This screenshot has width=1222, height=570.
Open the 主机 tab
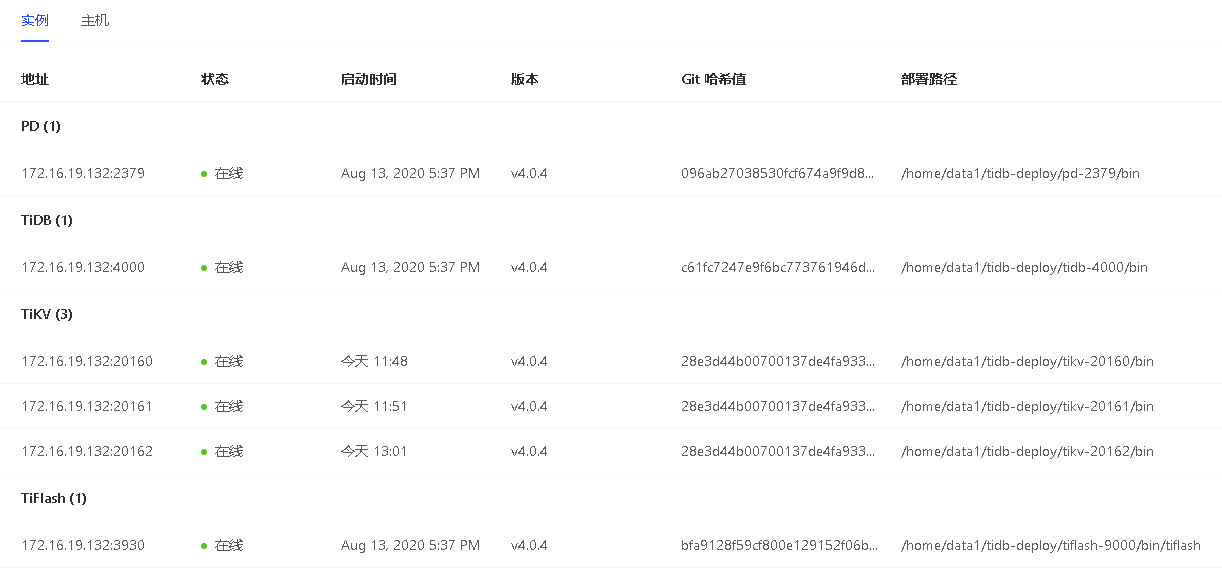point(95,20)
